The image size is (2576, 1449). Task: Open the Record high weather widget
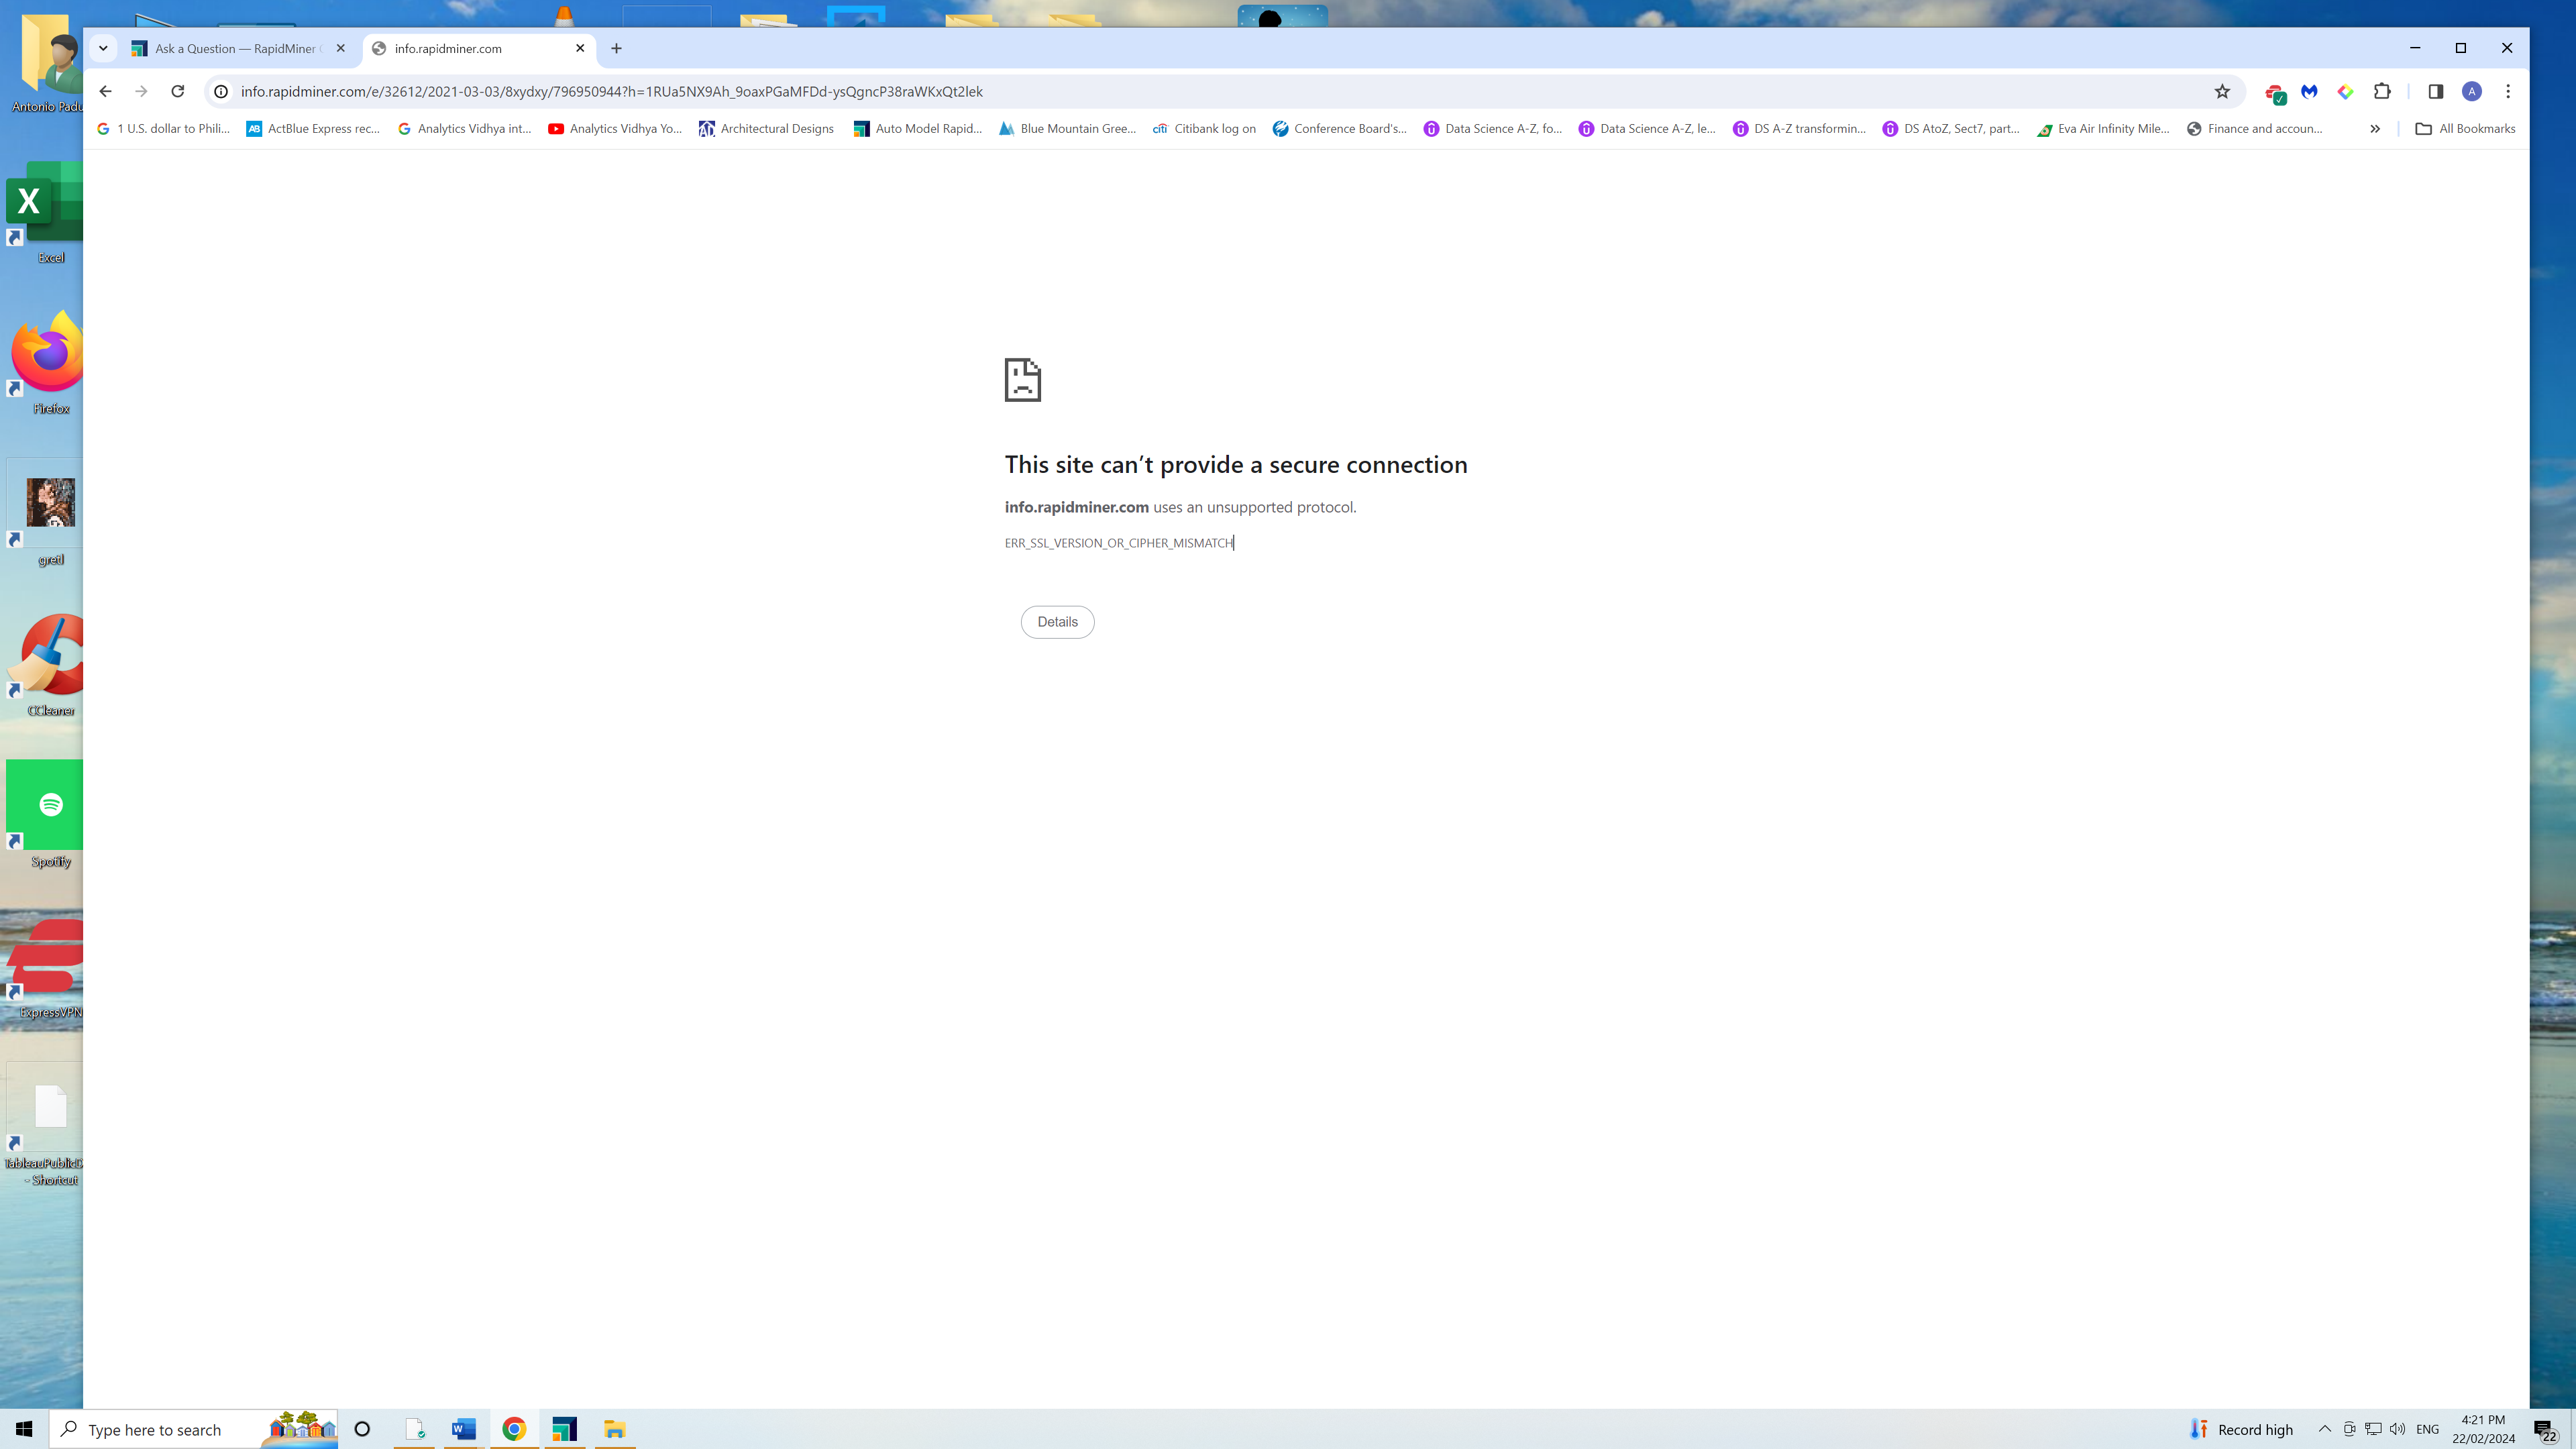[x=2241, y=1429]
